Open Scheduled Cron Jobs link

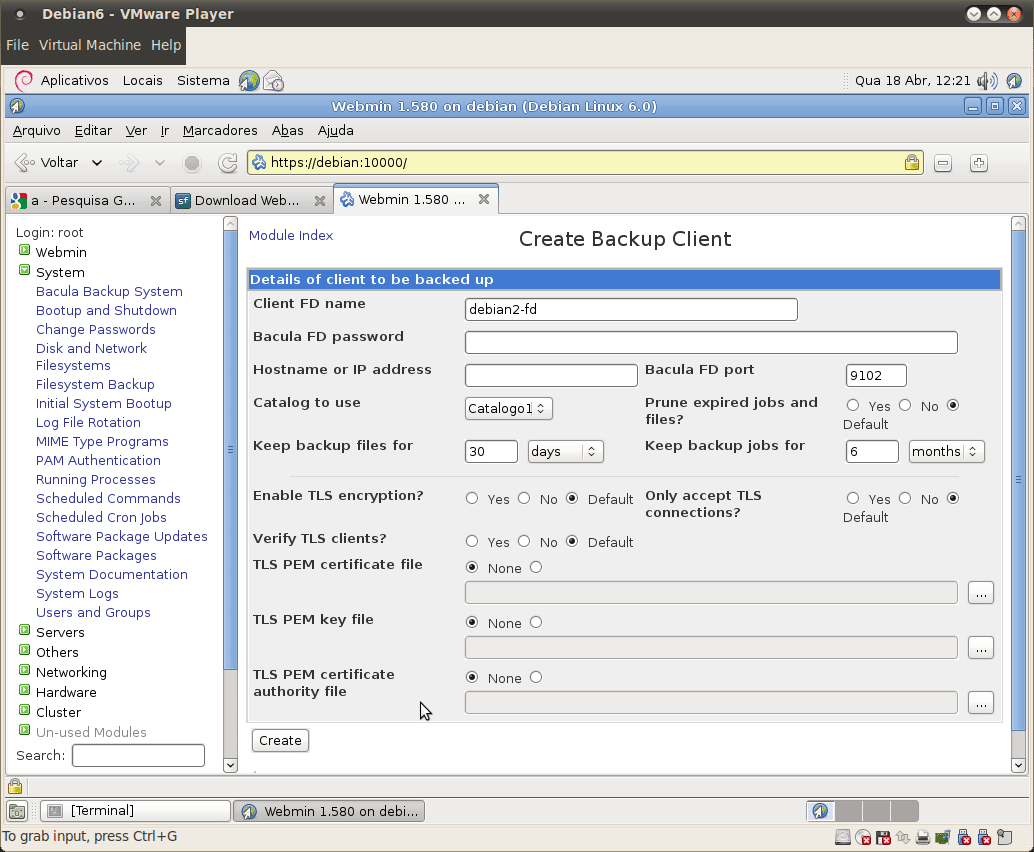101,518
